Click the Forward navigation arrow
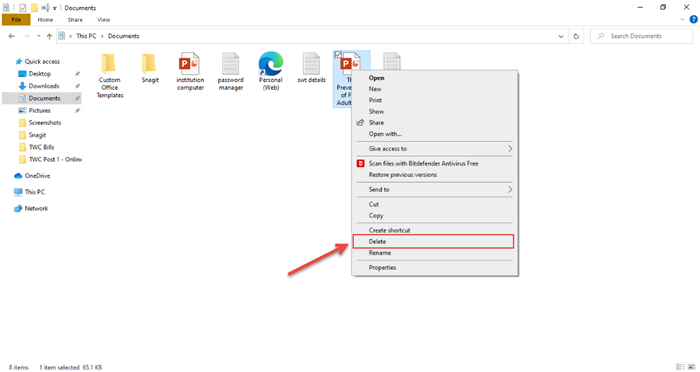Viewport: 700px width, 372px height. [x=27, y=36]
